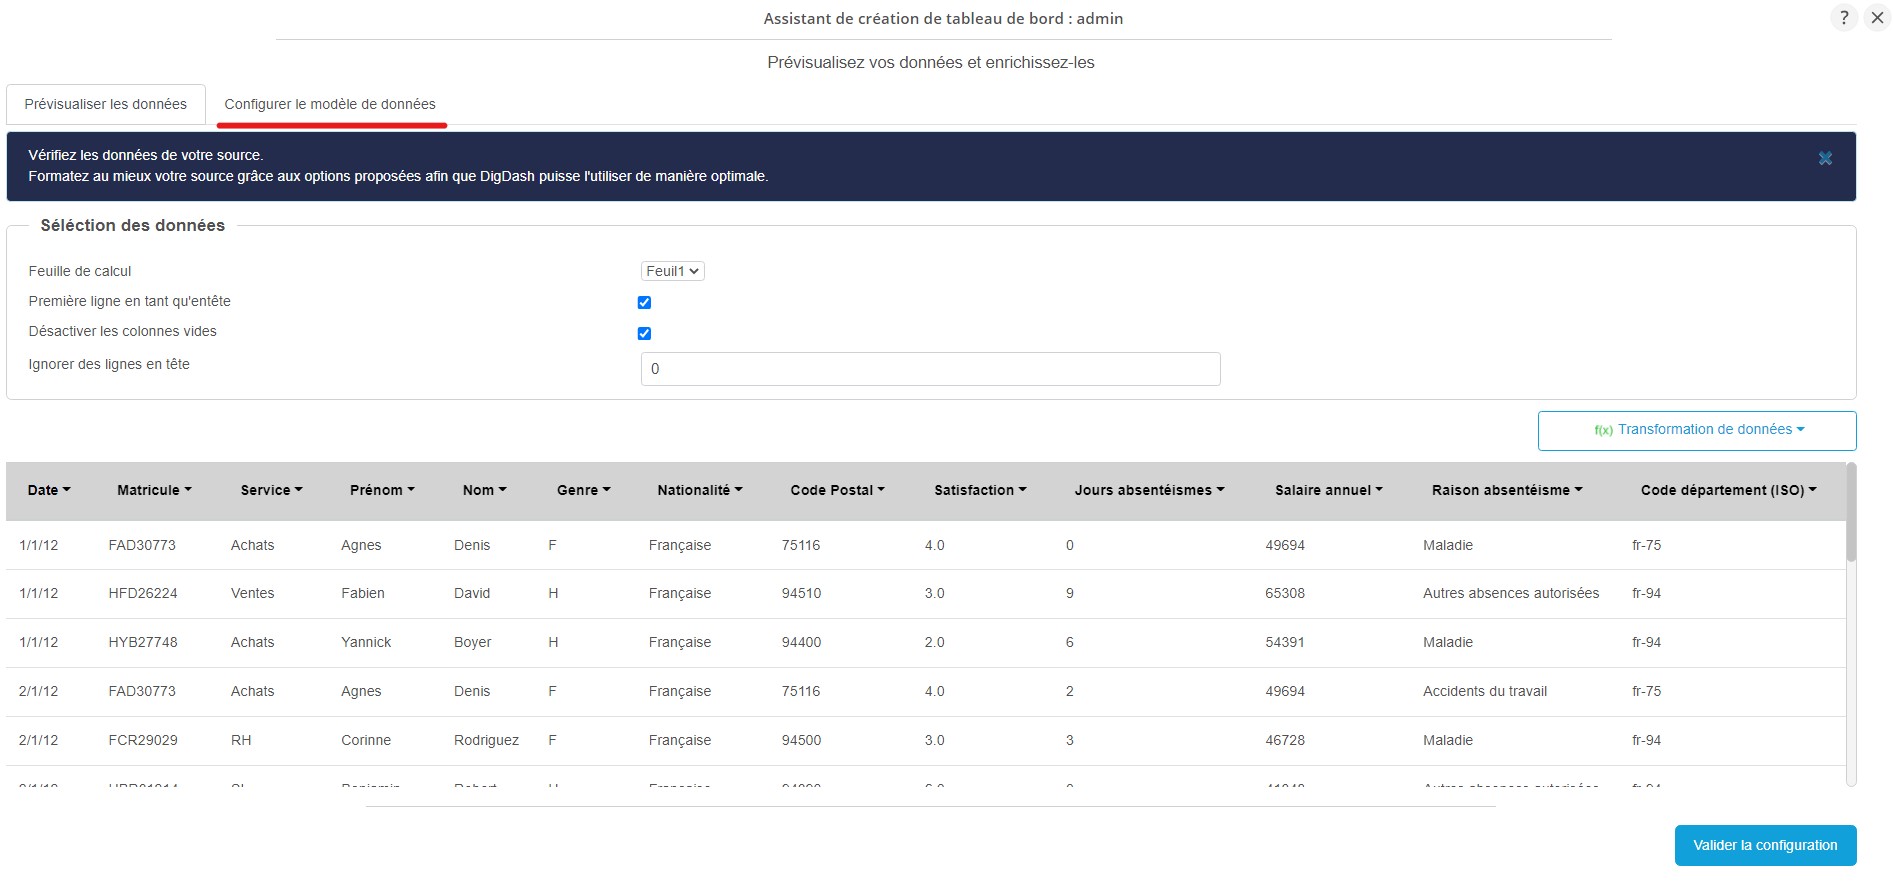Close the dashboard creation wizard

(x=1877, y=18)
